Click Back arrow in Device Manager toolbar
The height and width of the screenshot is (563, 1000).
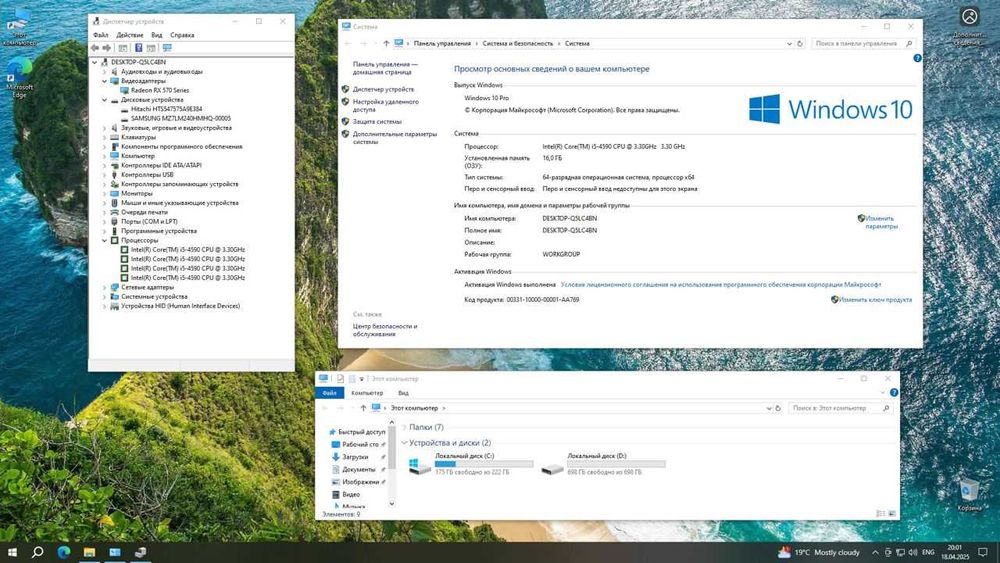[x=95, y=48]
